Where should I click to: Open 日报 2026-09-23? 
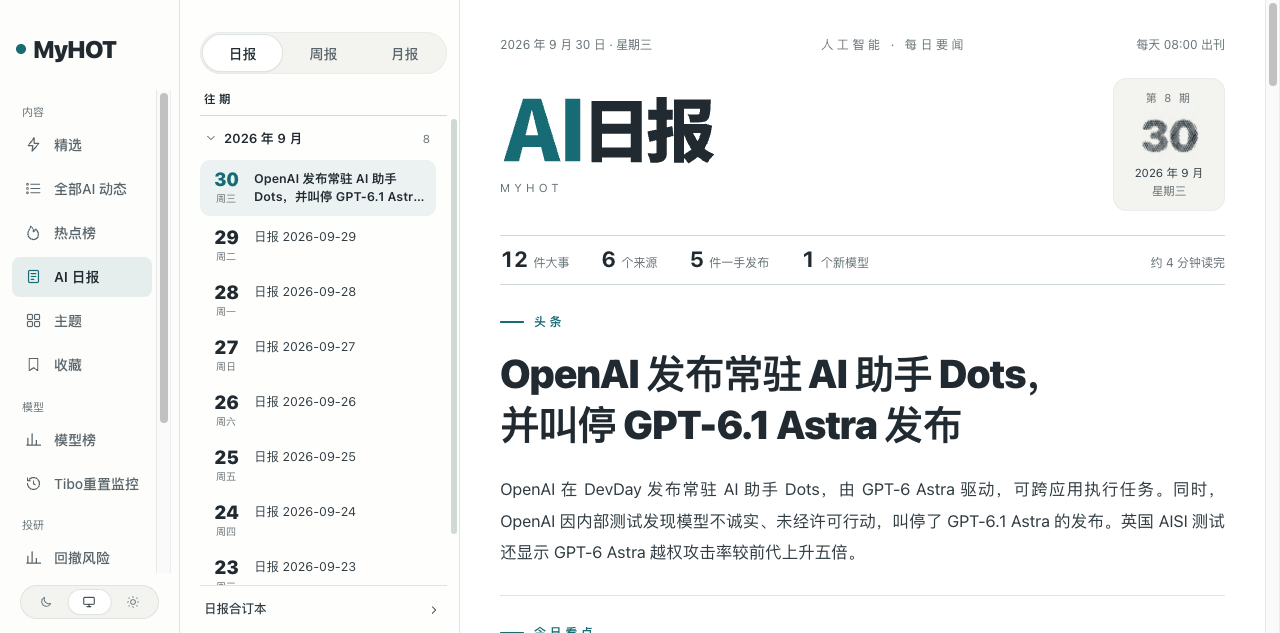point(318,568)
